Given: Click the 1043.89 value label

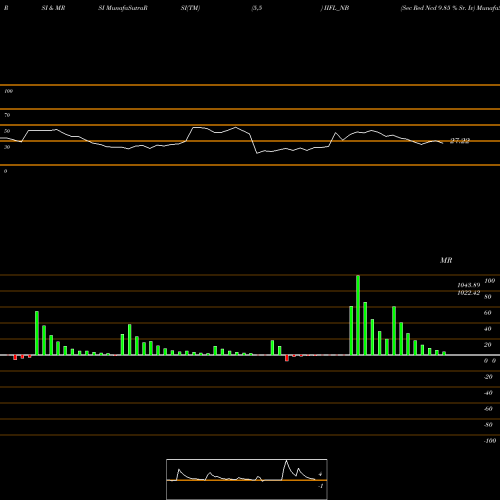Looking at the screenshot, I should pos(469,285).
